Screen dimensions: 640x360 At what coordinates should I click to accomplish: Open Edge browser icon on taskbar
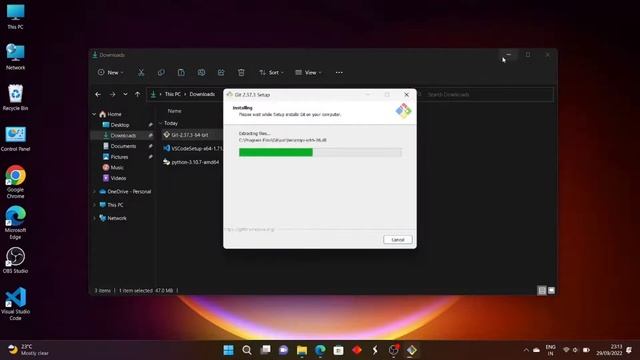click(320, 350)
